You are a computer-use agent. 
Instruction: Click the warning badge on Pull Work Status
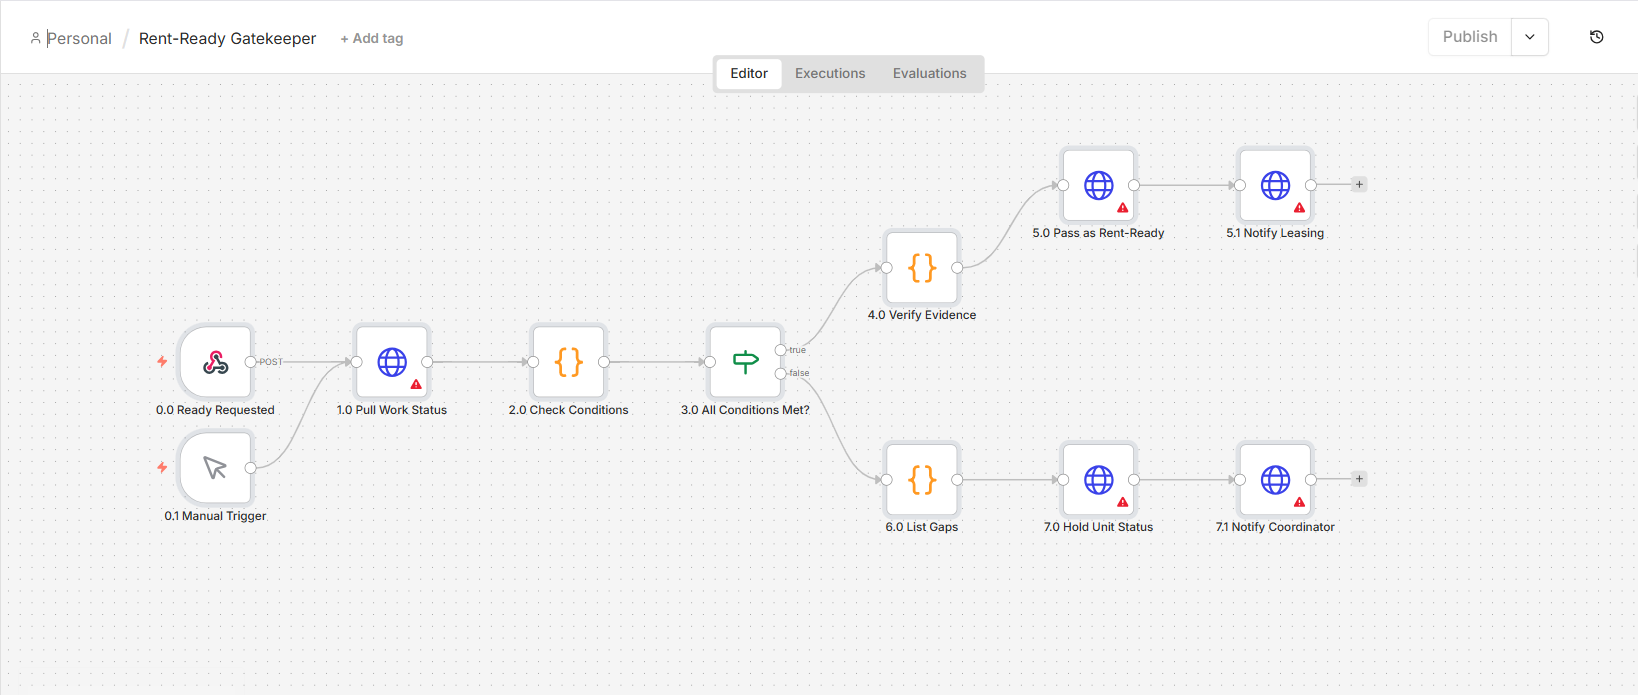pos(416,385)
